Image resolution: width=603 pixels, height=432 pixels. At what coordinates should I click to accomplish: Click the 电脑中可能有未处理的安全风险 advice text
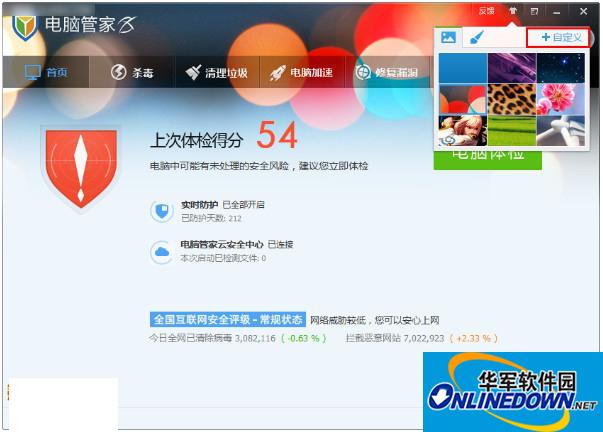point(259,166)
